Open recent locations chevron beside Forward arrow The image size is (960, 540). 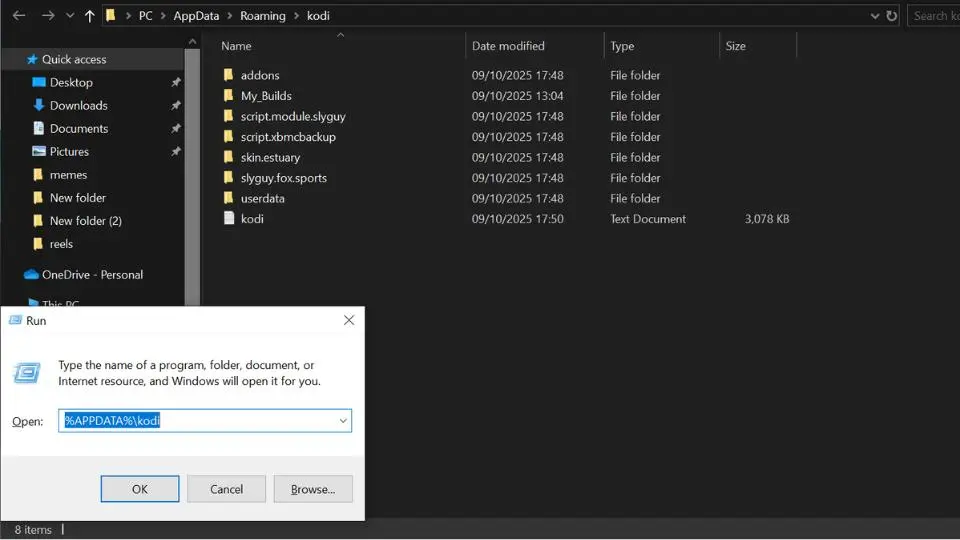pos(70,15)
